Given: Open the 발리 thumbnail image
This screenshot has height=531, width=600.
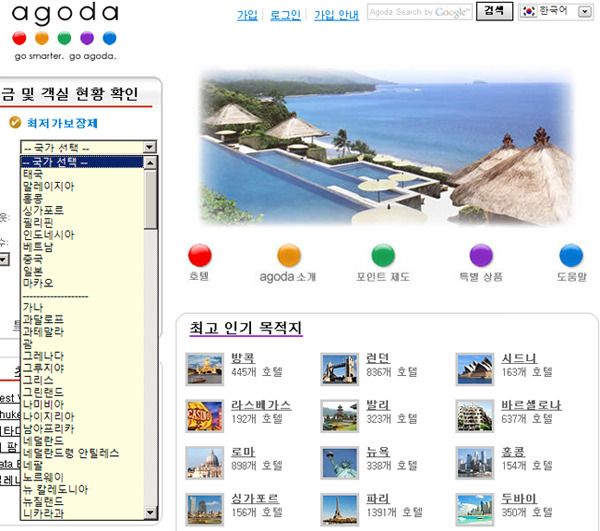Looking at the screenshot, I should tap(340, 416).
